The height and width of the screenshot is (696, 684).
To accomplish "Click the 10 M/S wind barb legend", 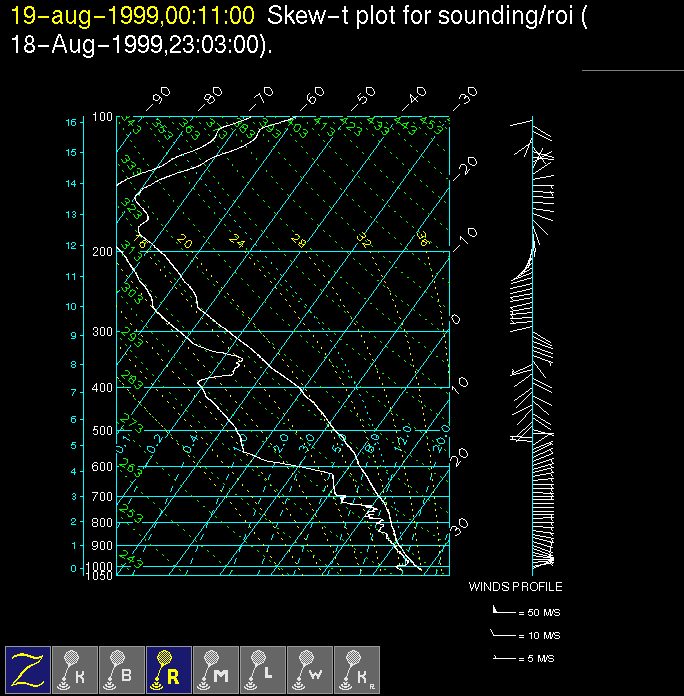I will pos(526,634).
